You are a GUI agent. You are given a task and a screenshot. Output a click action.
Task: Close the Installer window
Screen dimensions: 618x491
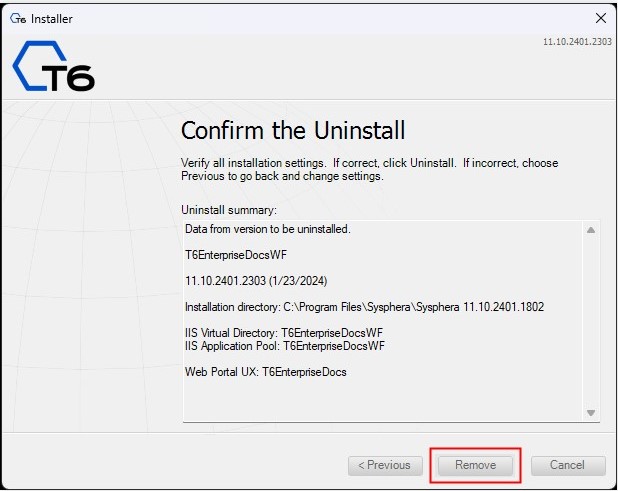pos(601,18)
